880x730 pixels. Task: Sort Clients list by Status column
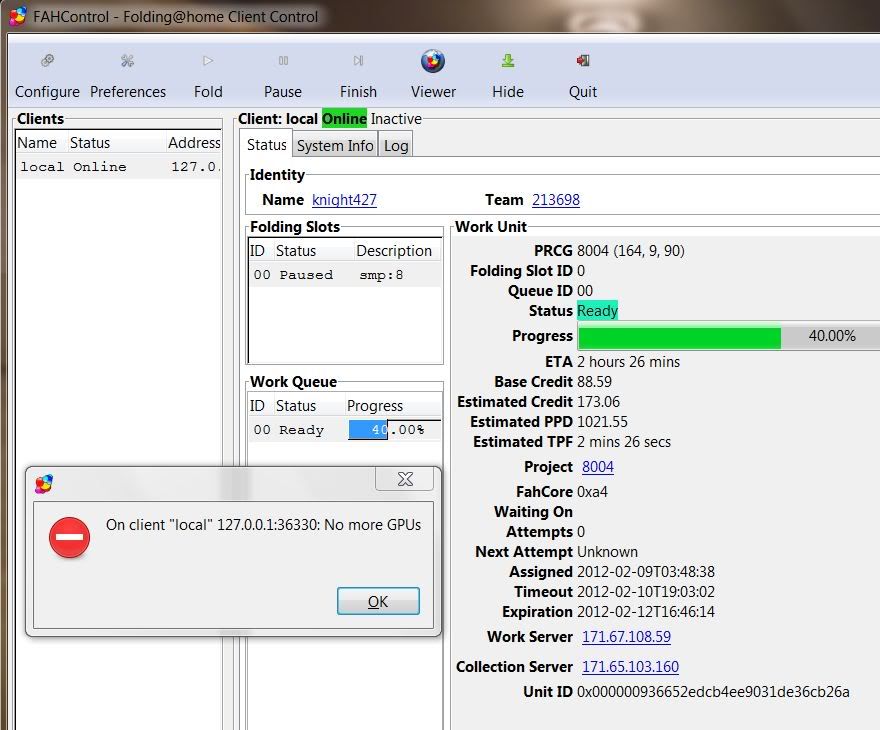click(116, 143)
